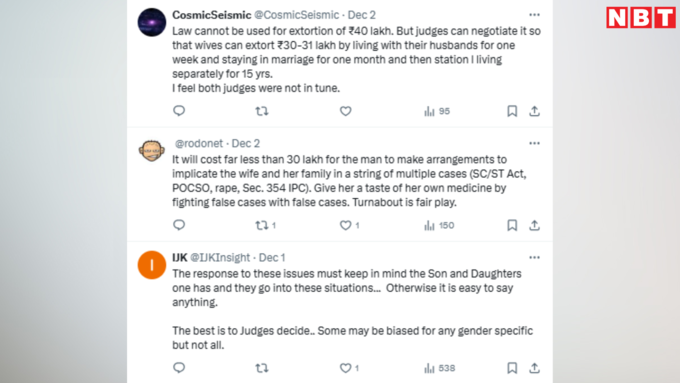Click the orange IJK profile avatar
This screenshot has height=383, width=680.
[152, 265]
